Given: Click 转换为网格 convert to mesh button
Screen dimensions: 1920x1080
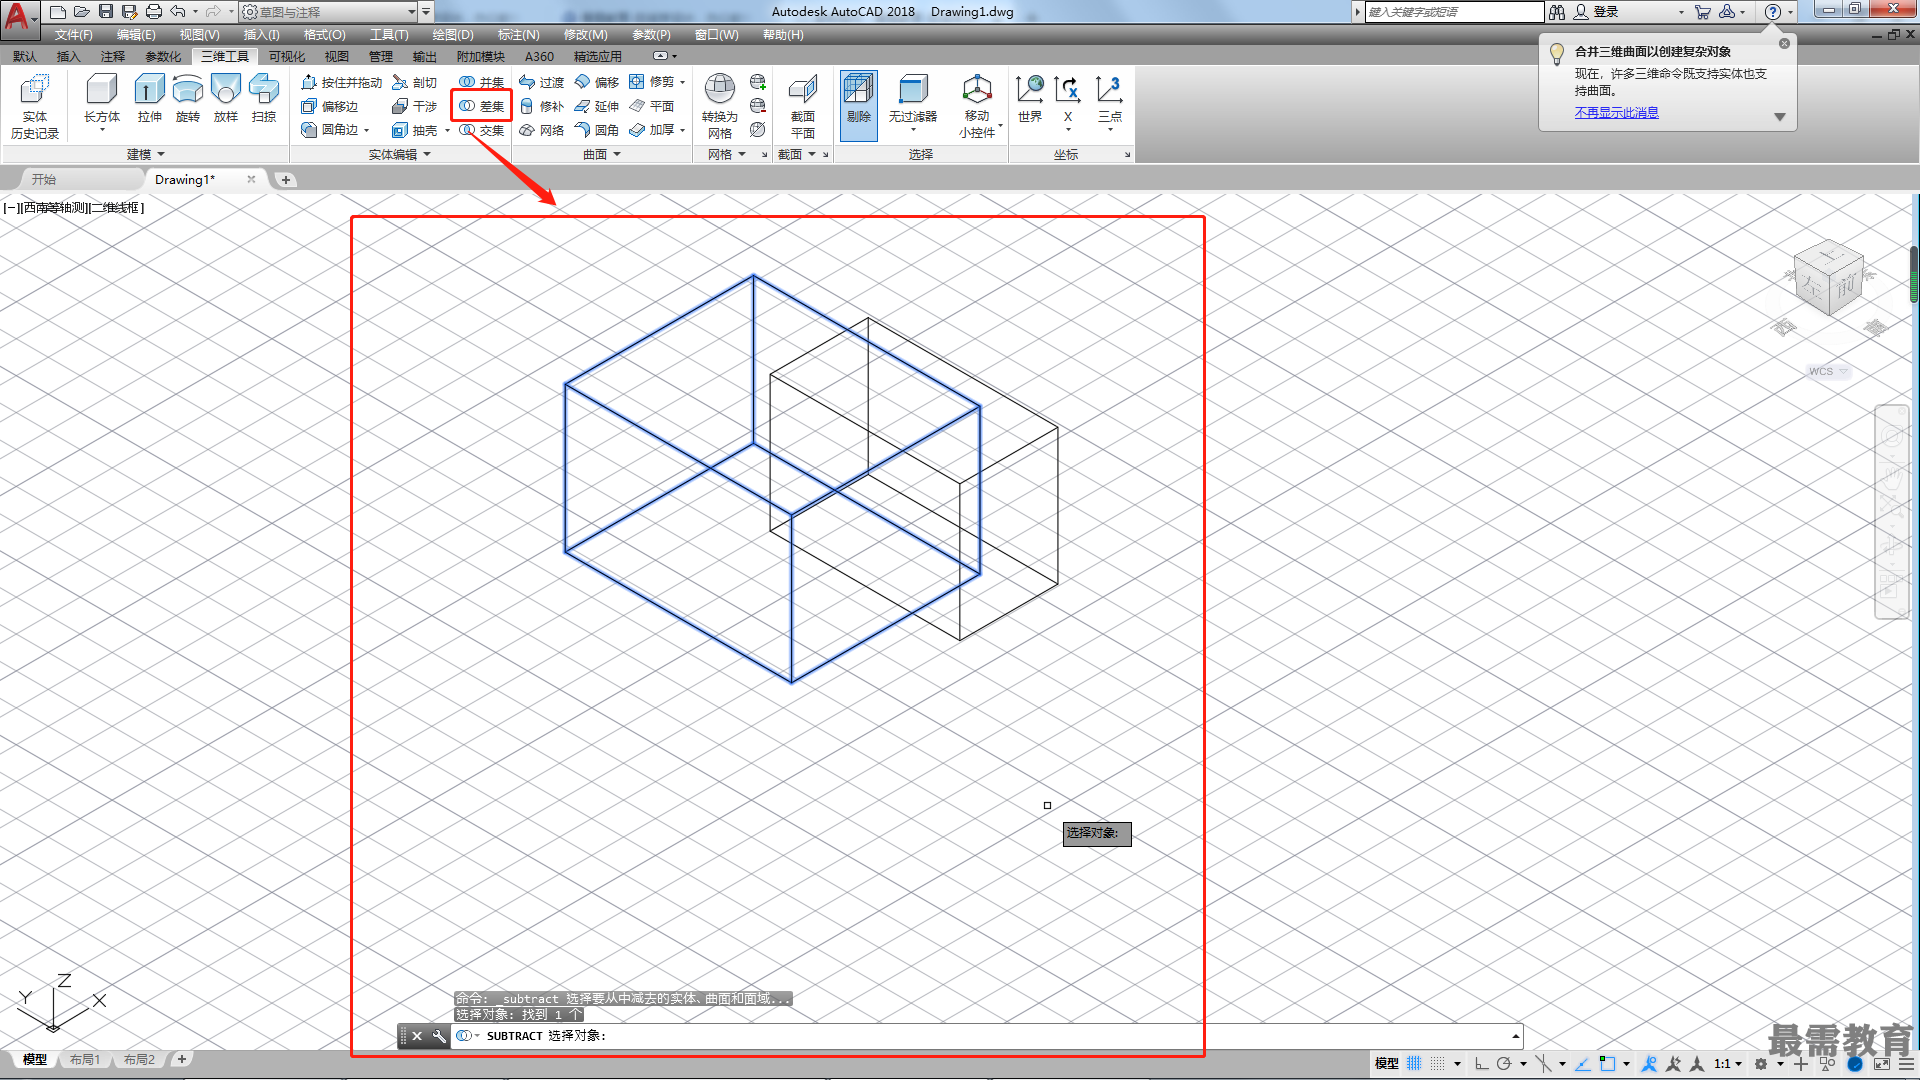Looking at the screenshot, I should (720, 106).
